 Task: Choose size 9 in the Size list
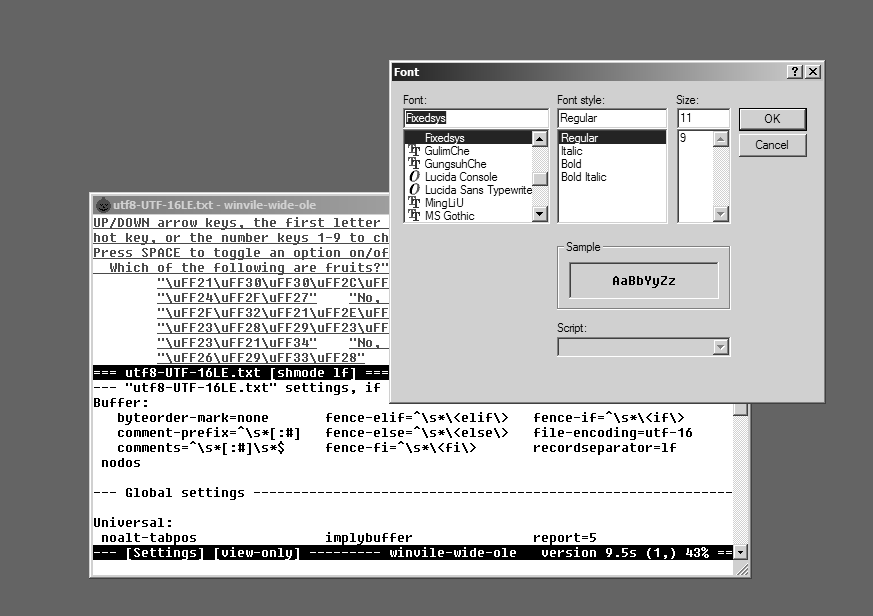[683, 138]
